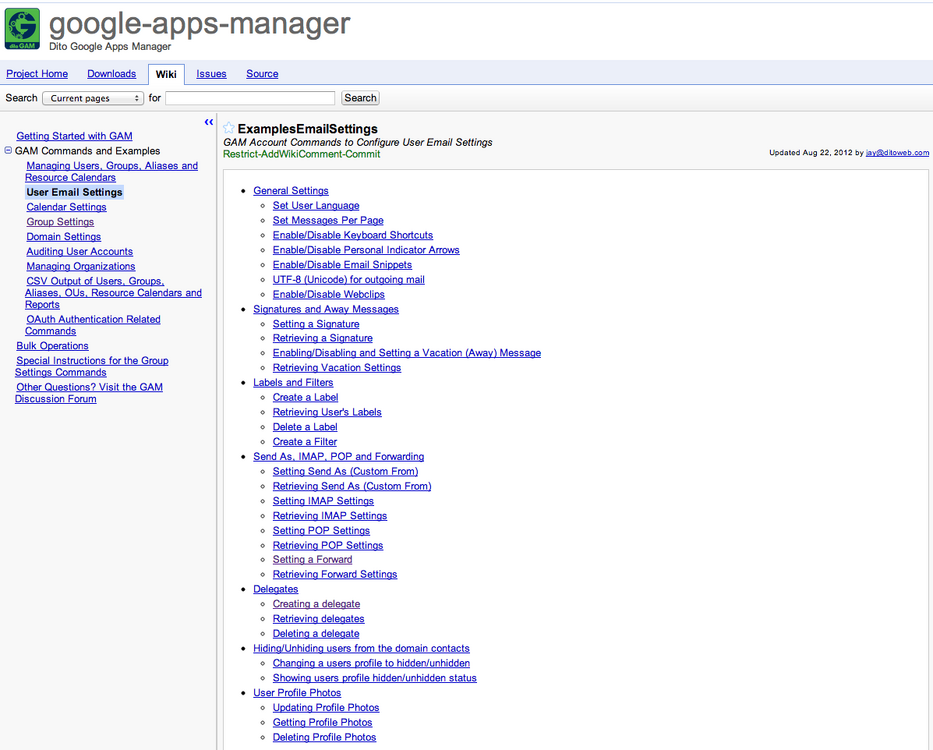Click the GAM project logo
Image resolution: width=933 pixels, height=750 pixels.
coord(23,29)
